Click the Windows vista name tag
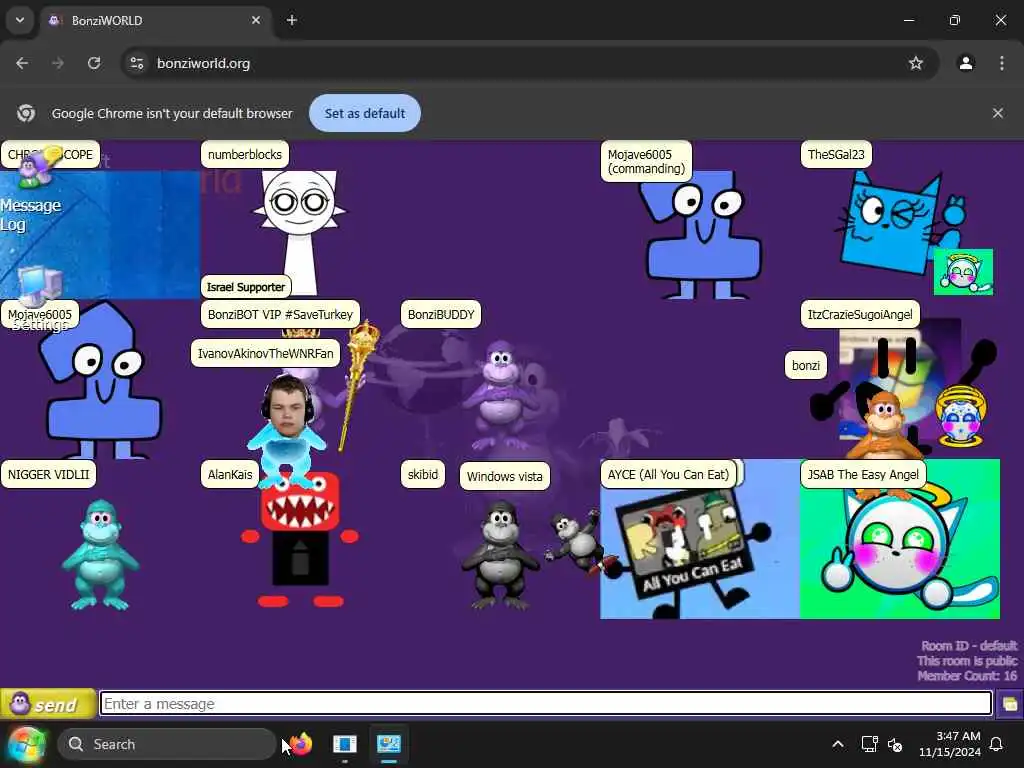 tap(504, 476)
